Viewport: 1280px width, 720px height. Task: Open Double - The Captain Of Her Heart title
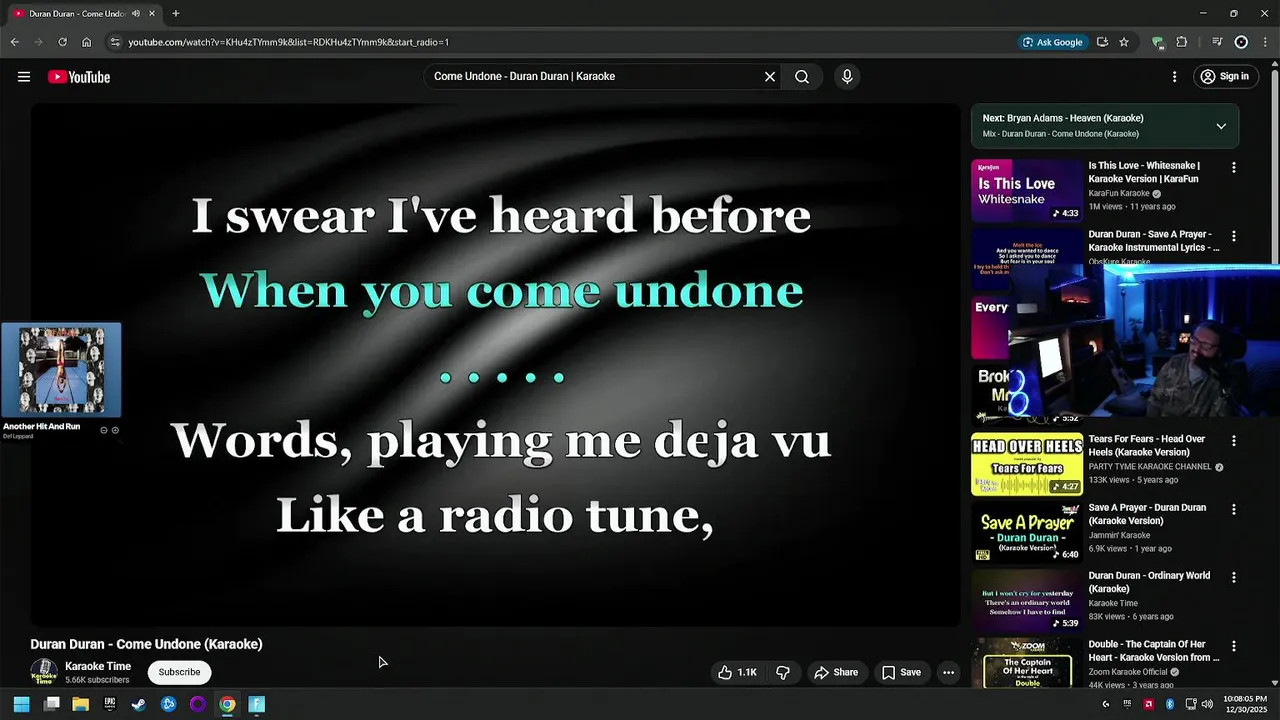point(1154,651)
